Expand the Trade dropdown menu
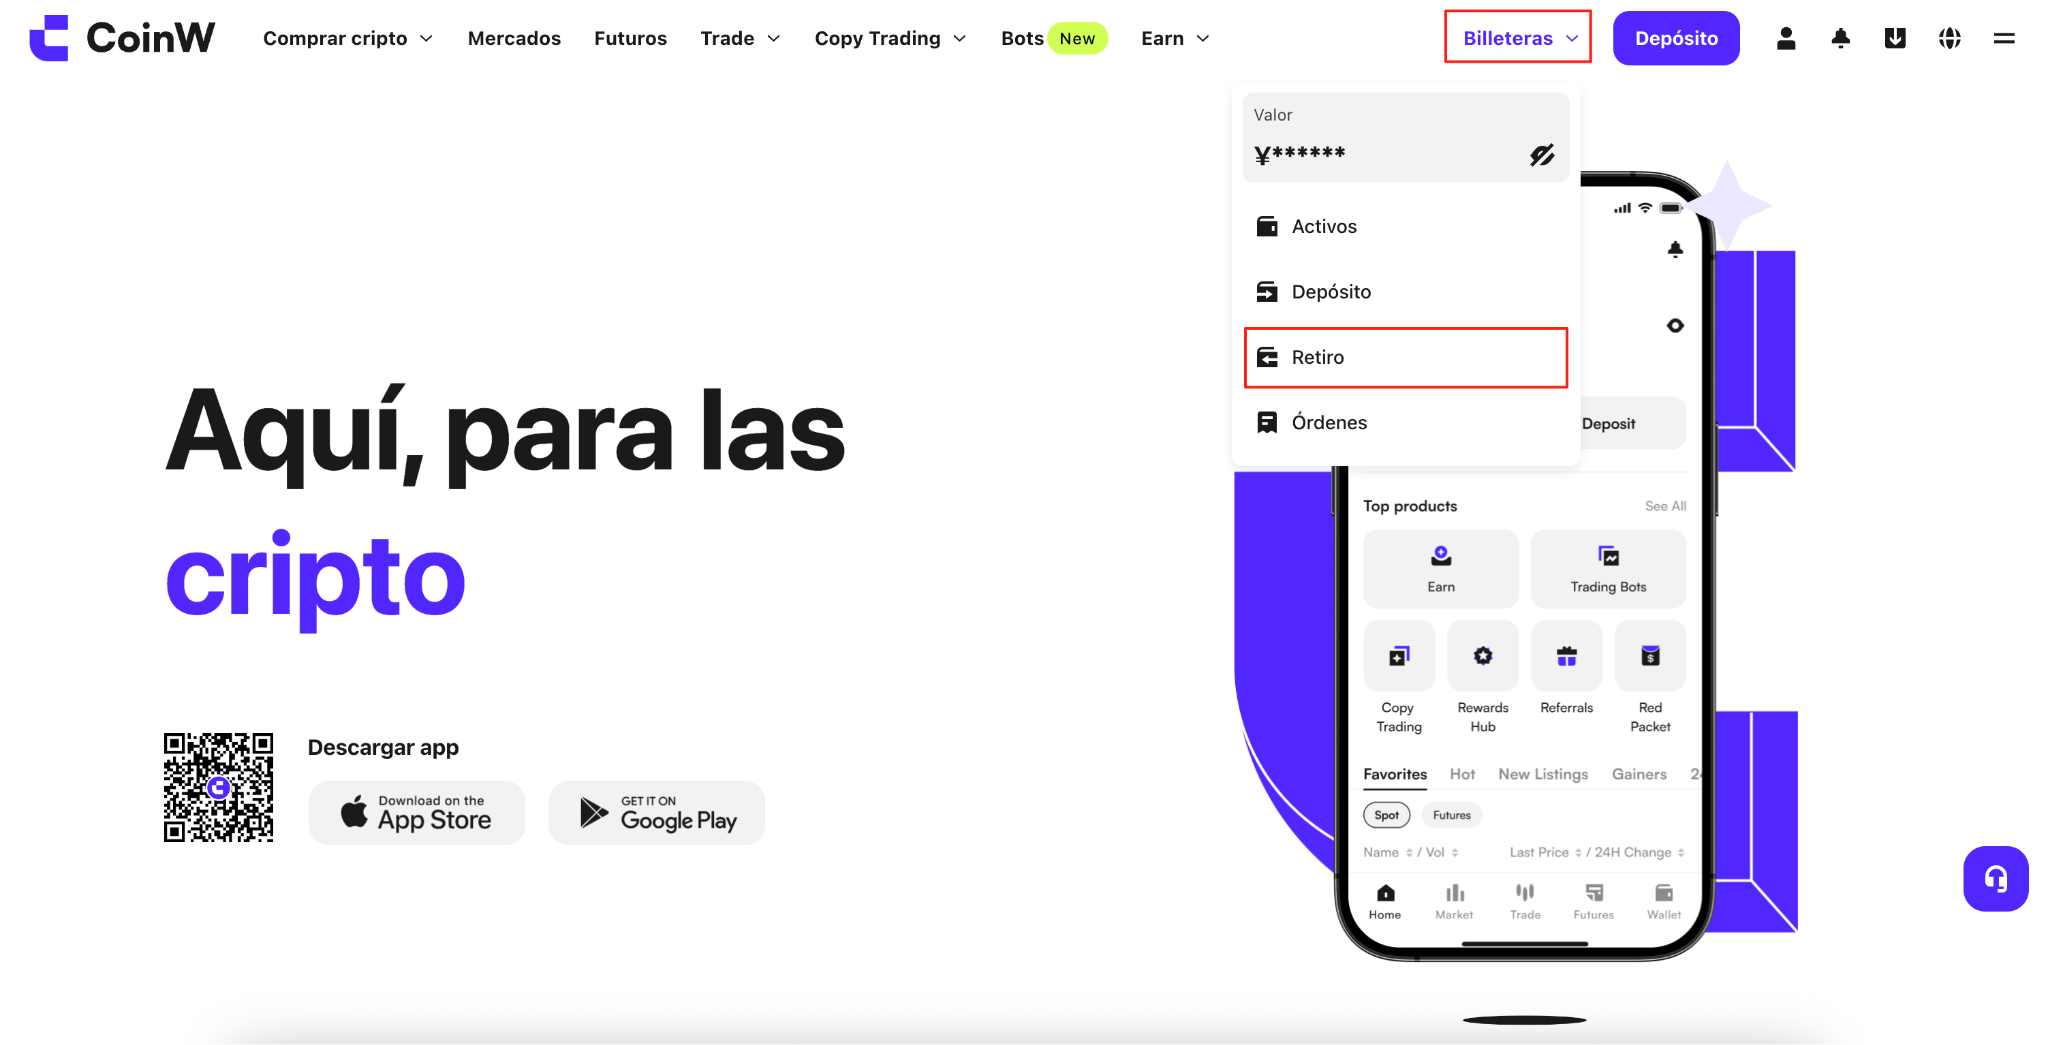The height and width of the screenshot is (1045, 2048). [x=740, y=38]
